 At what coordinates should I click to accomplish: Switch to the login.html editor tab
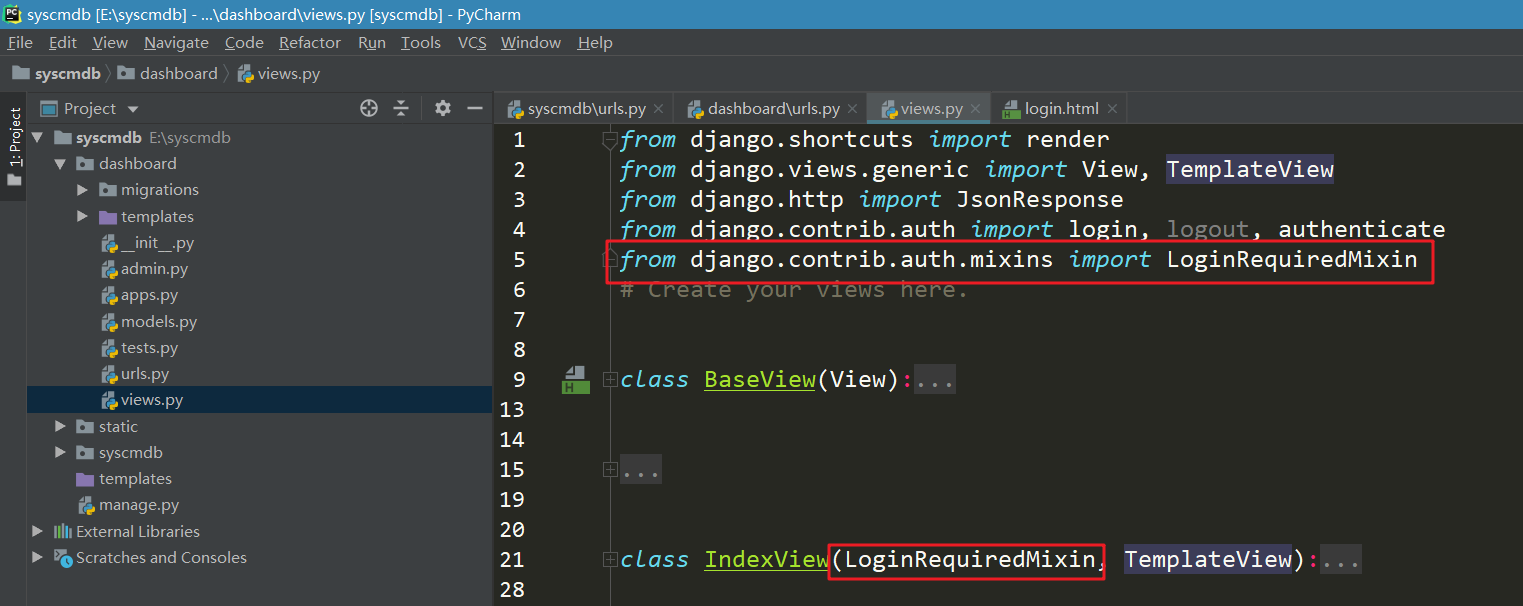[1061, 108]
